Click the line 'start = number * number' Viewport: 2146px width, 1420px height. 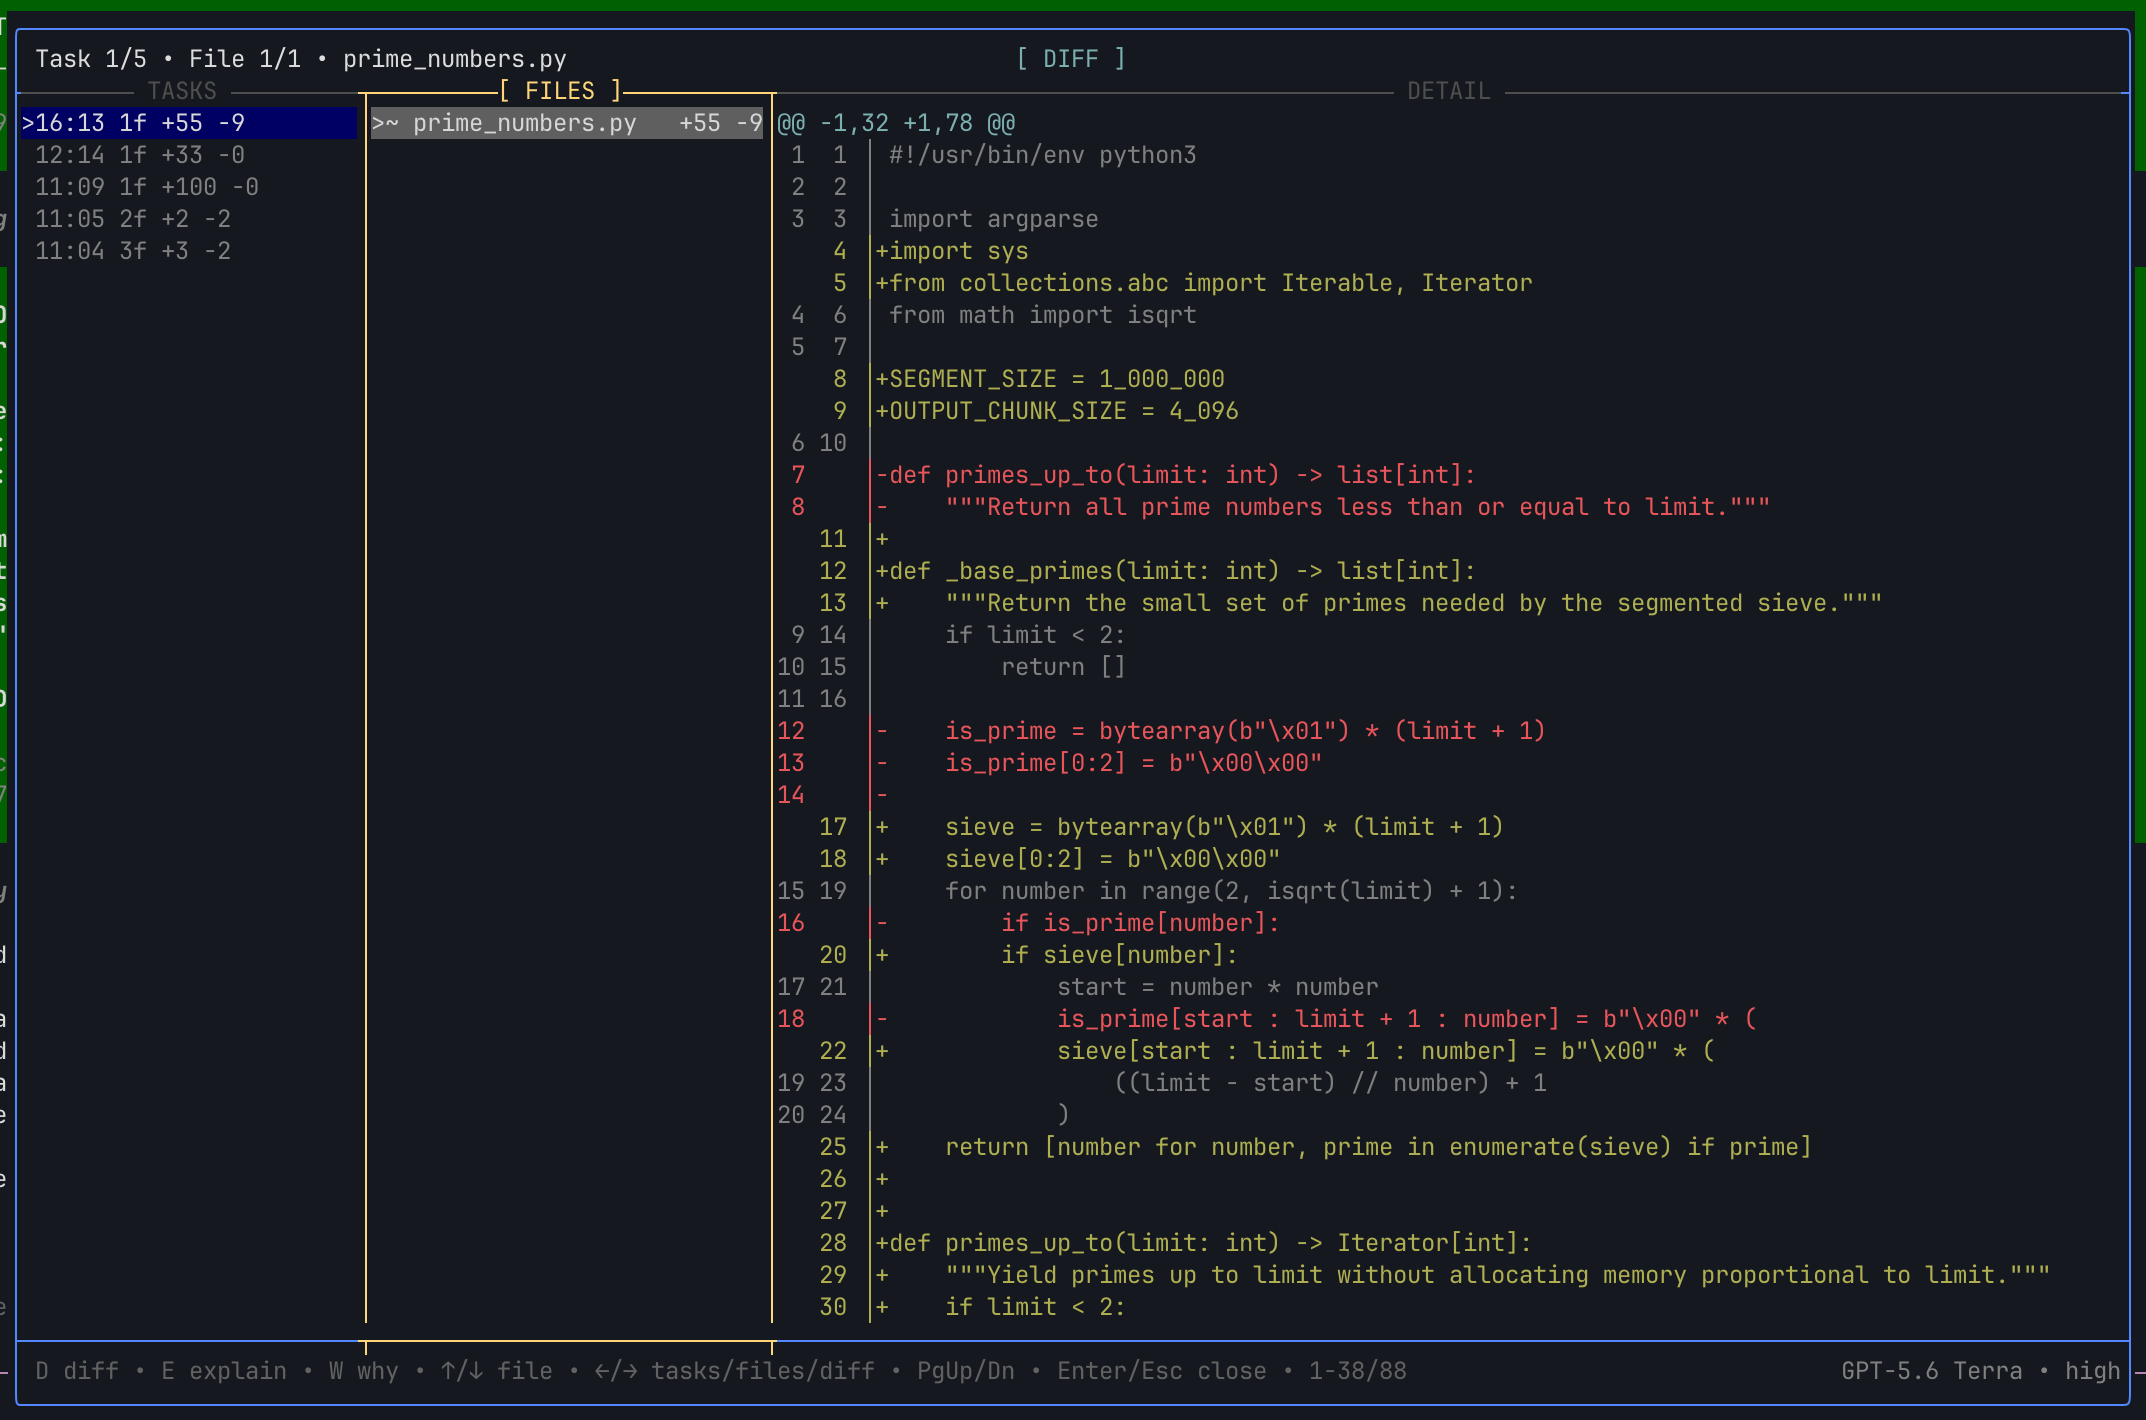point(1218,987)
